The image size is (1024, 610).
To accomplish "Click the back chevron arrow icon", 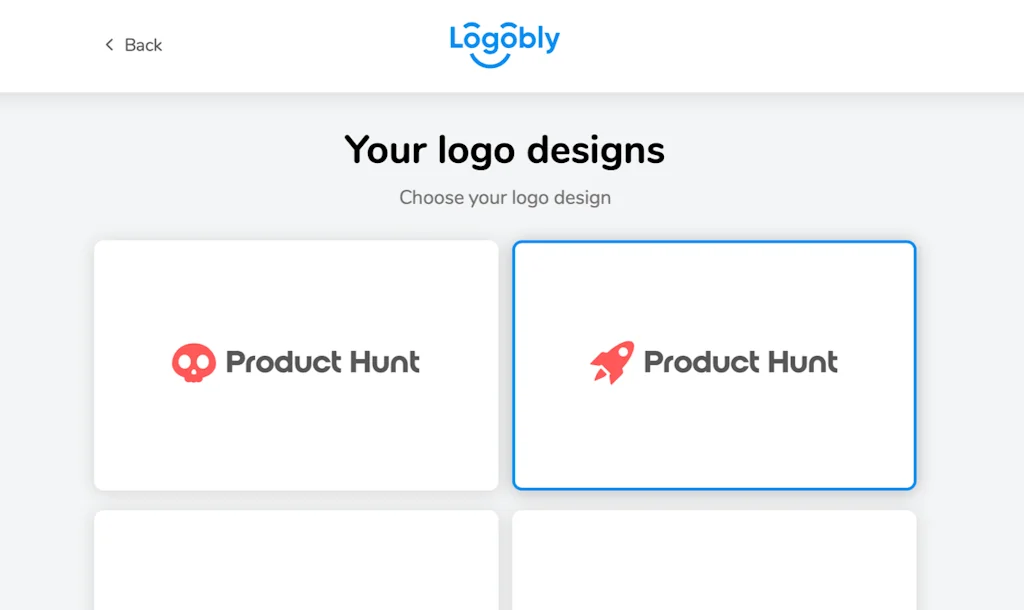I will 108,44.
